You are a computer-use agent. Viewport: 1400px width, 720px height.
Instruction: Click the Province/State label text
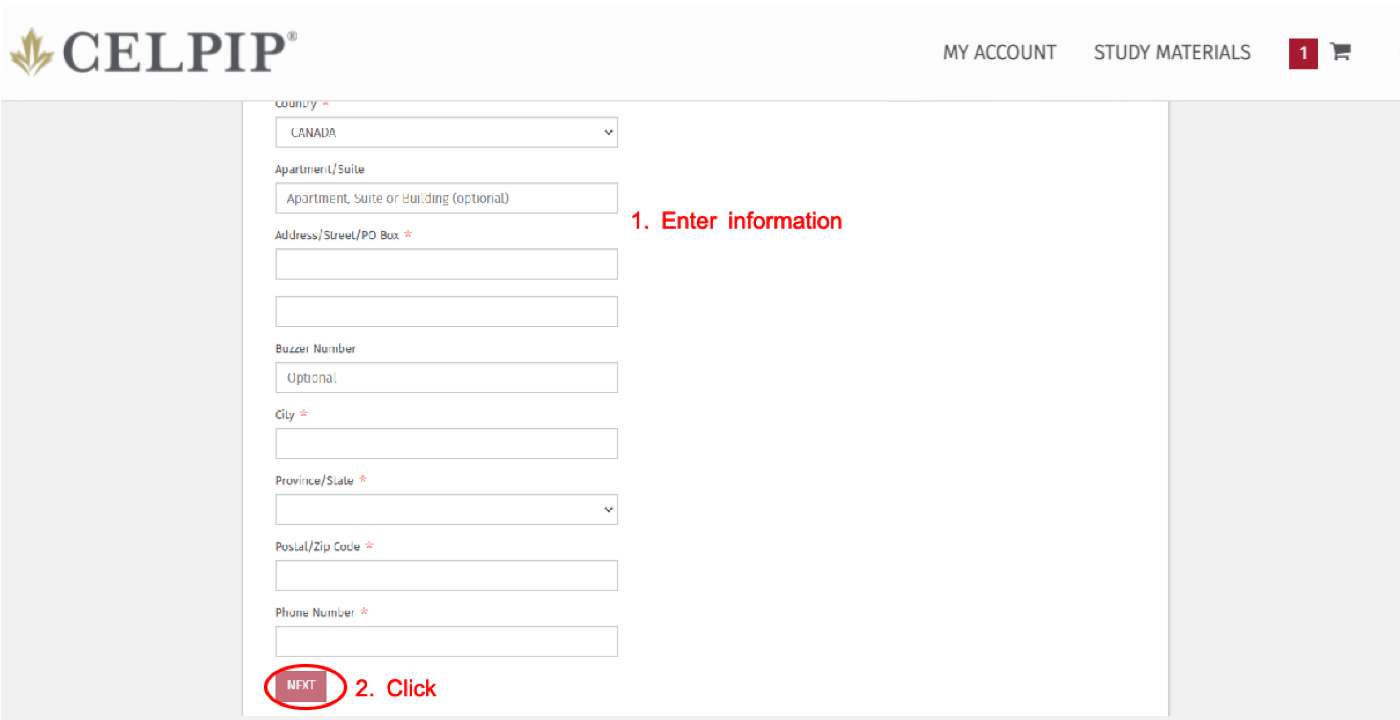314,481
